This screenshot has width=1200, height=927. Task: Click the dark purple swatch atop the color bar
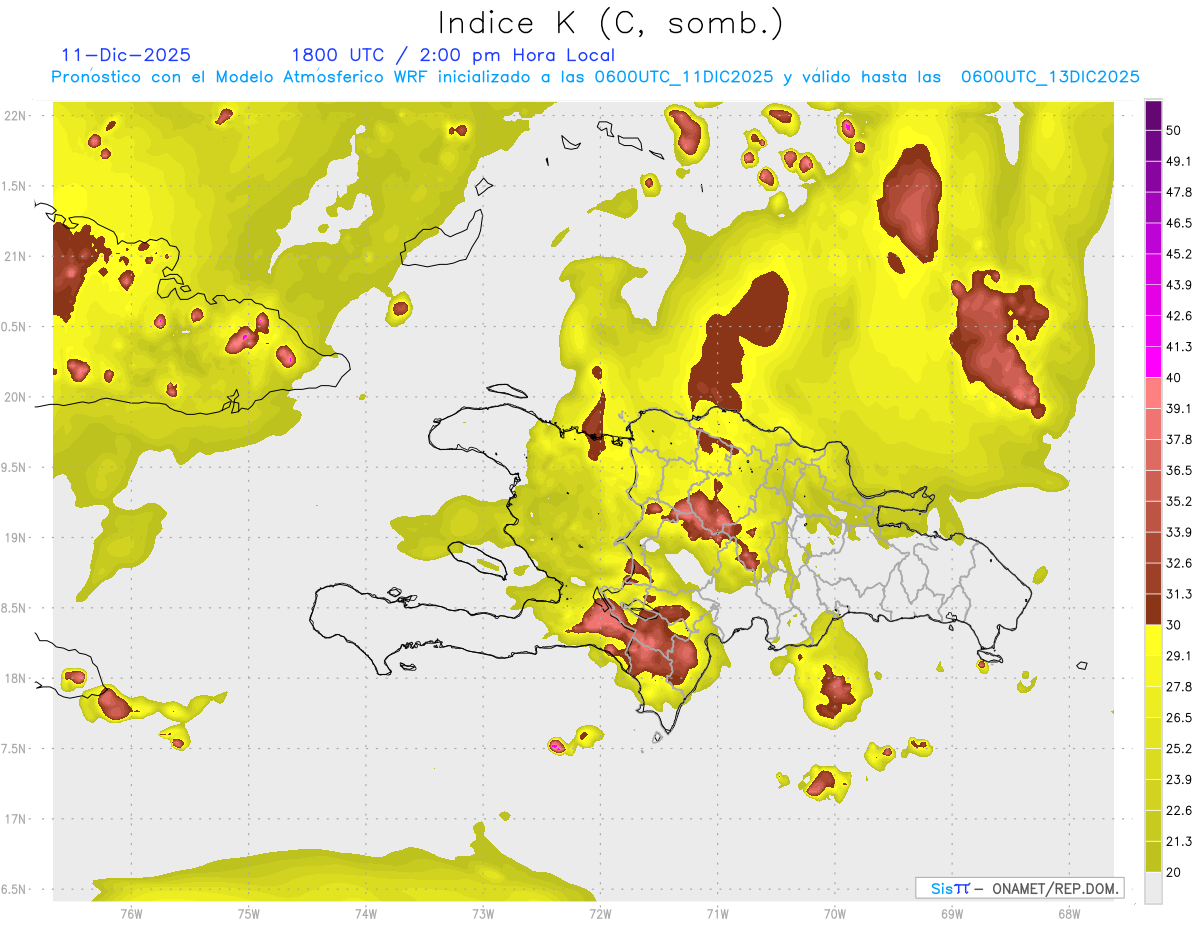pyautogui.click(x=1153, y=115)
